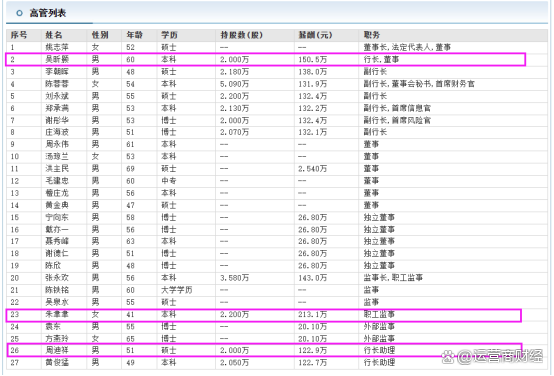Viewport: 554px width, 376px height.
Task: Click the 5.090万 shareholding cell
Action: click(x=235, y=84)
